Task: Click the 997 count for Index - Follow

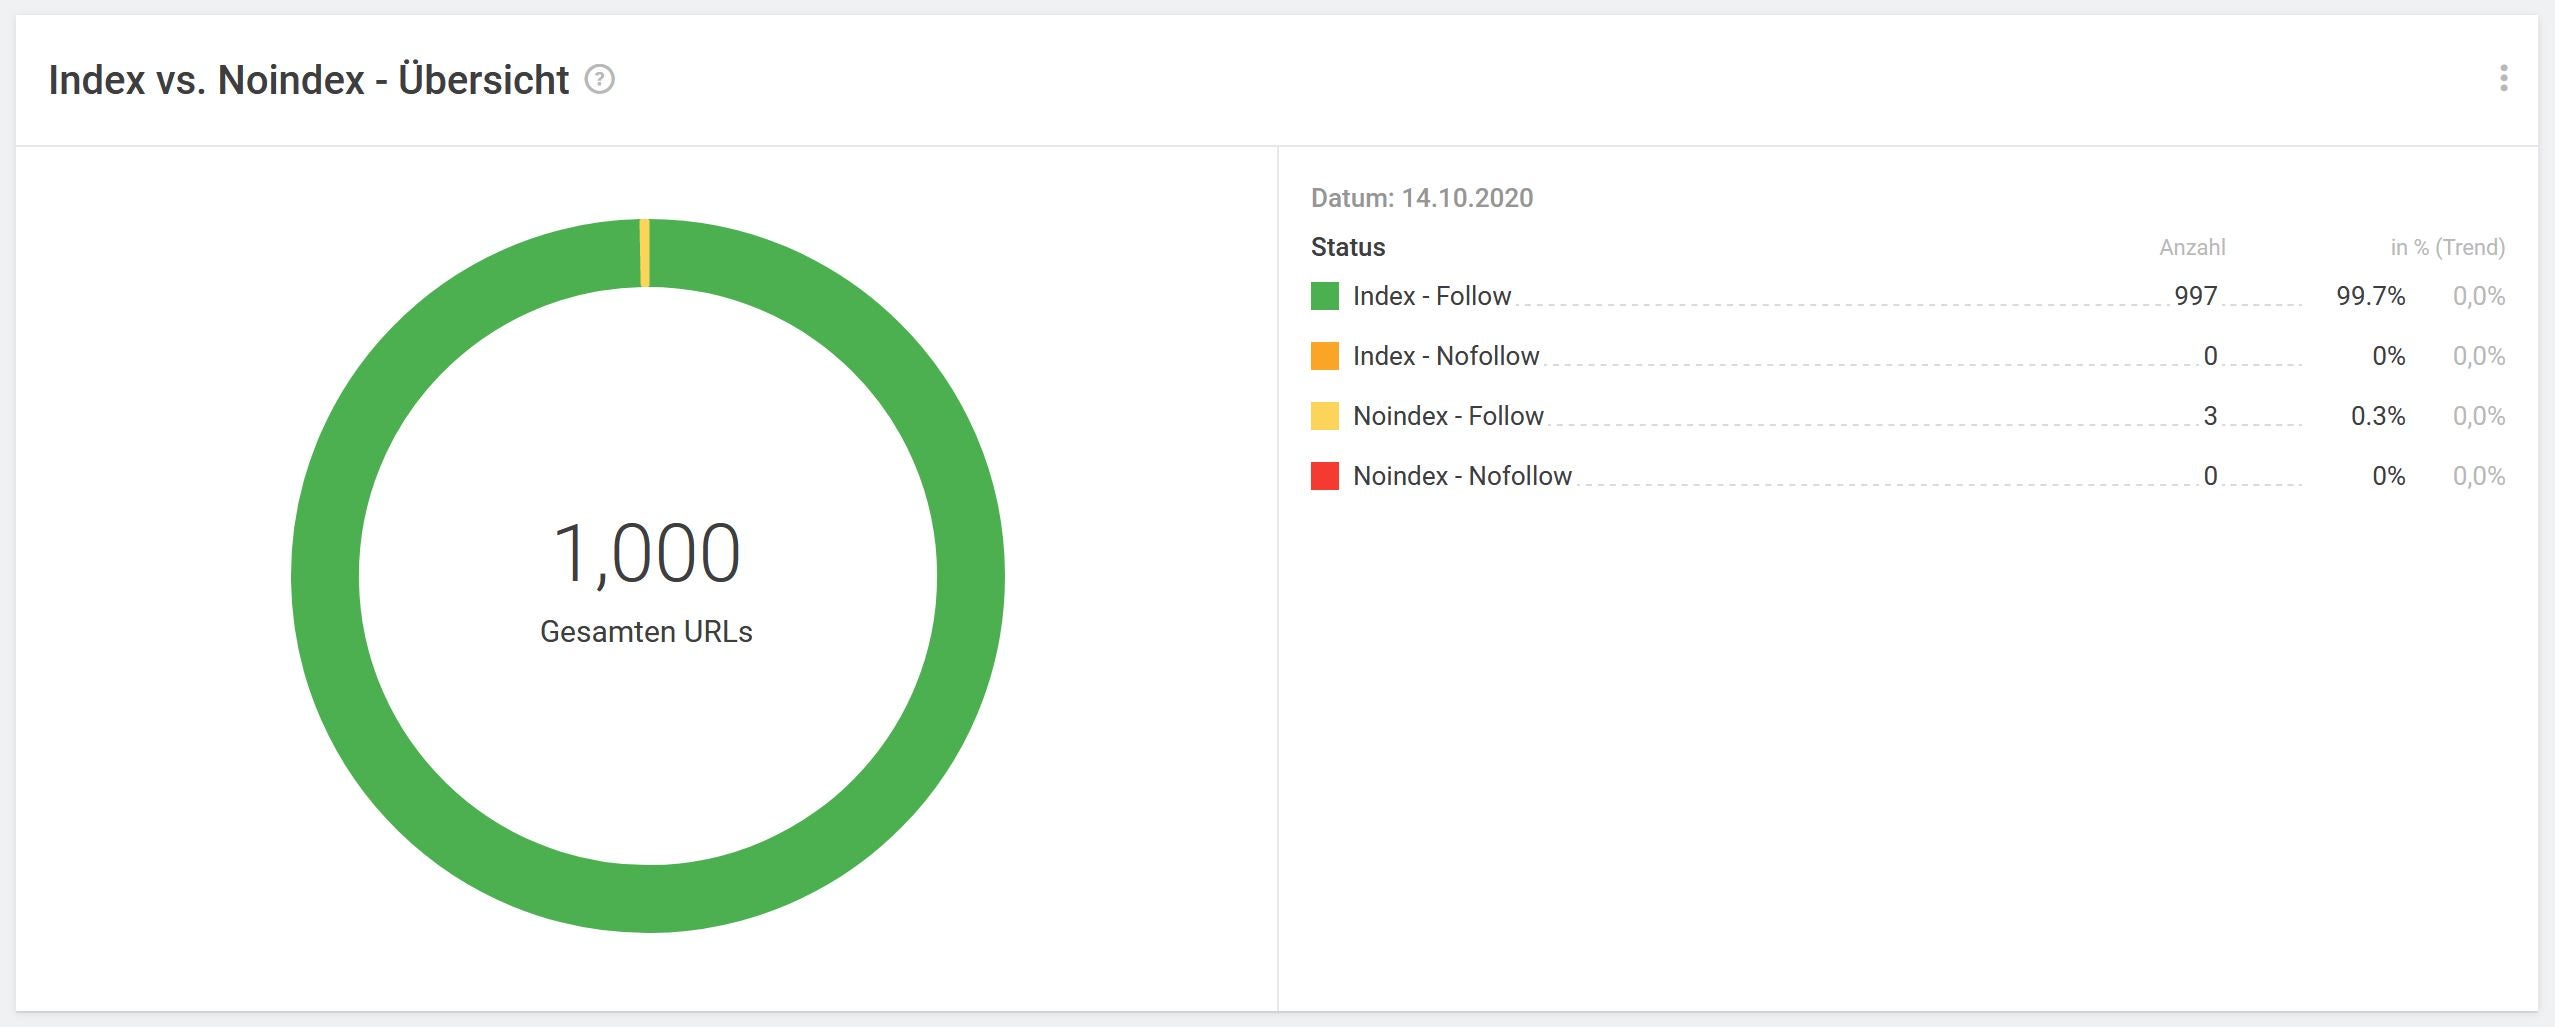Action: click(x=2195, y=296)
